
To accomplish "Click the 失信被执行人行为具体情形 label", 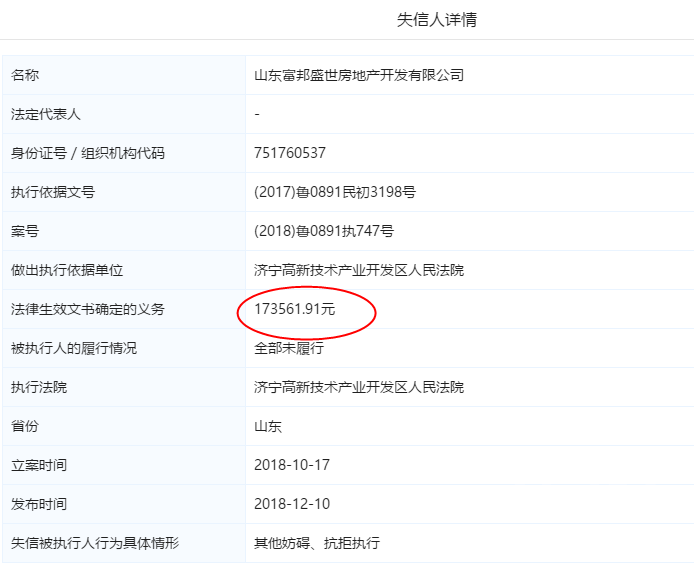I will (94, 543).
